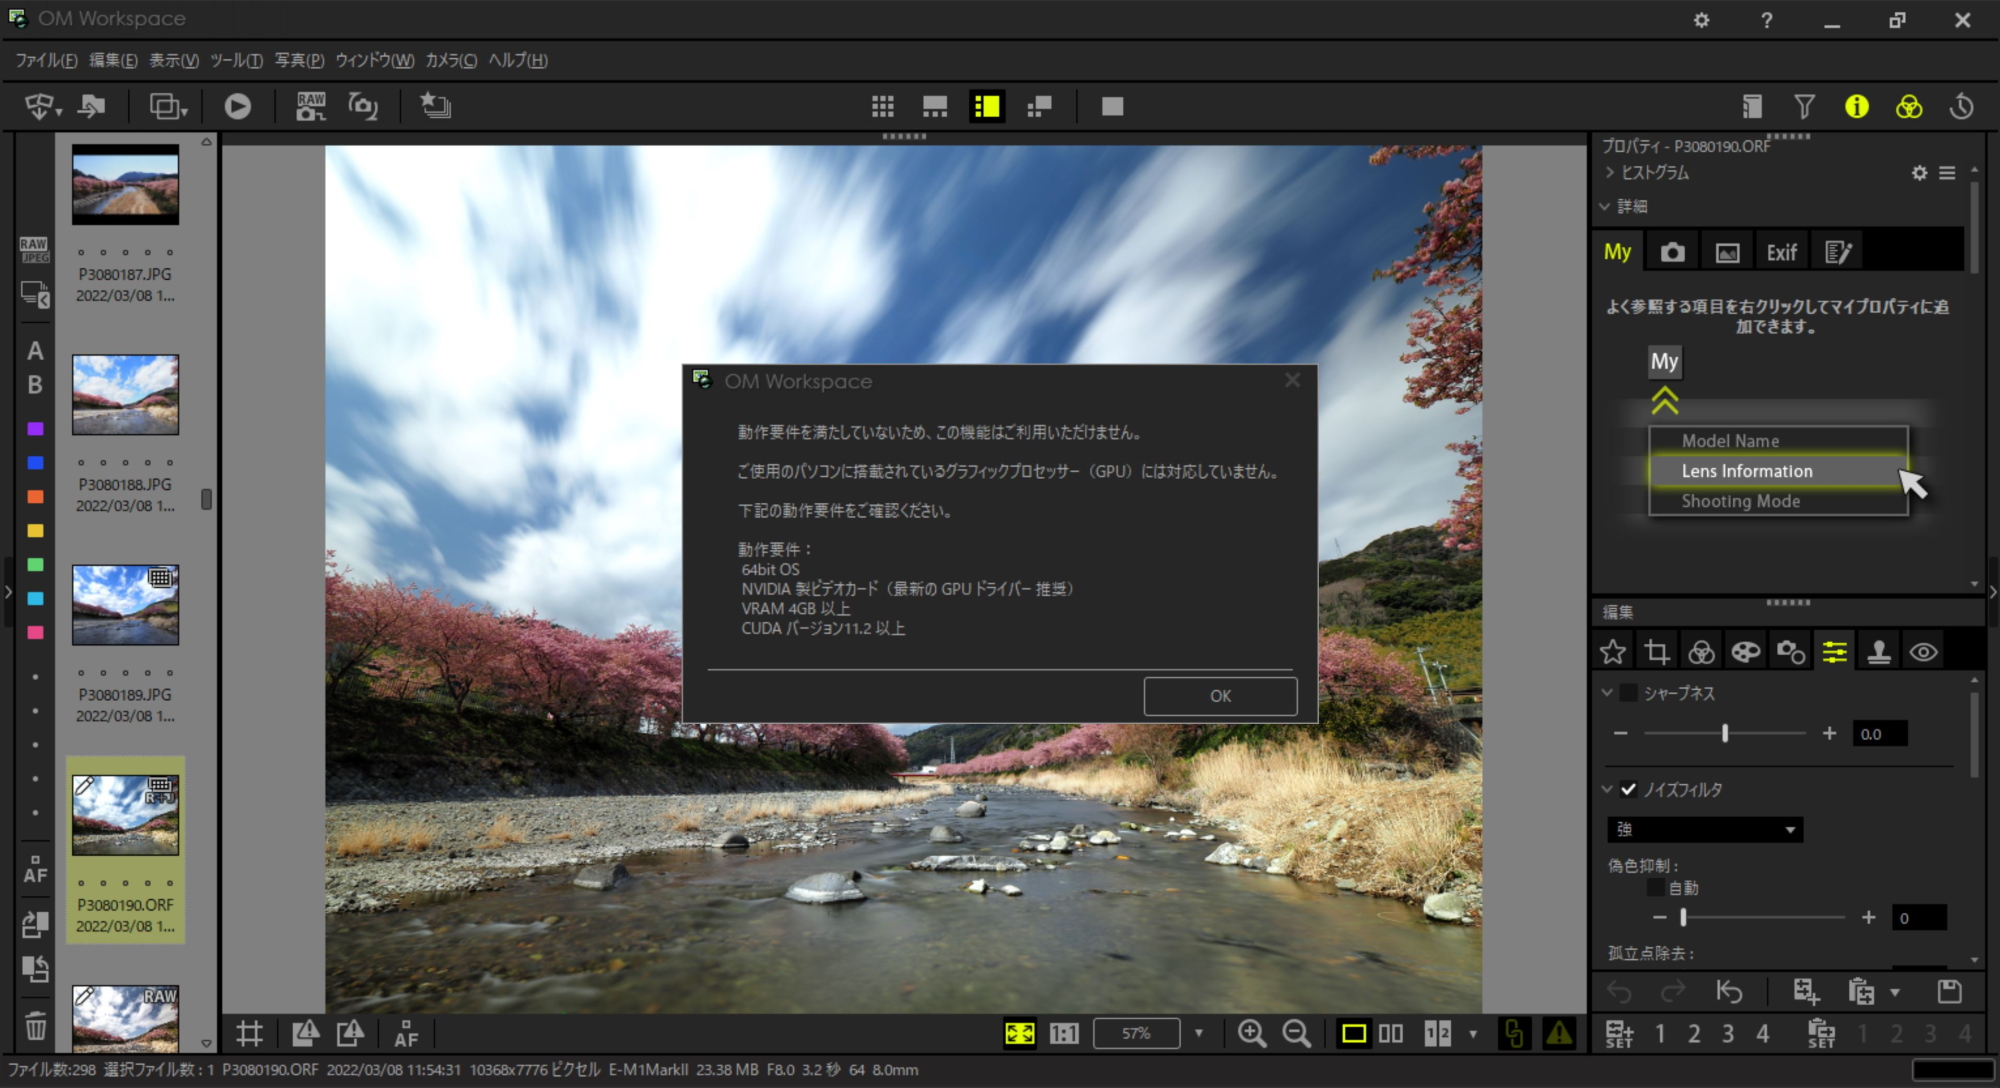Open the ツール menu
This screenshot has height=1088, width=2000.
236,60
